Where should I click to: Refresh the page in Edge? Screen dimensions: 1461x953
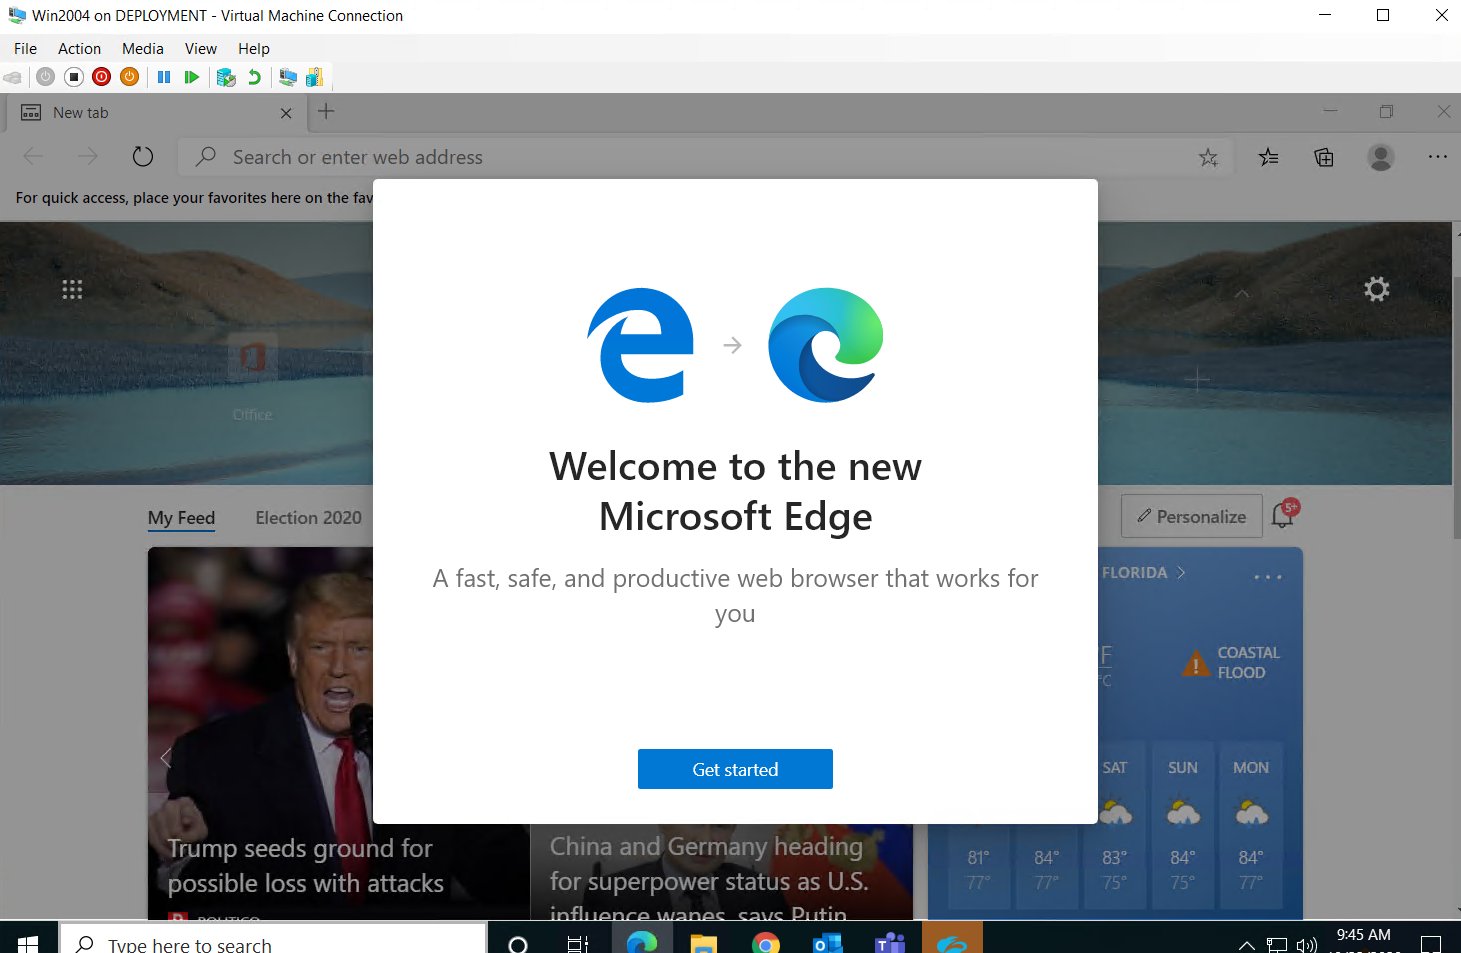(143, 157)
